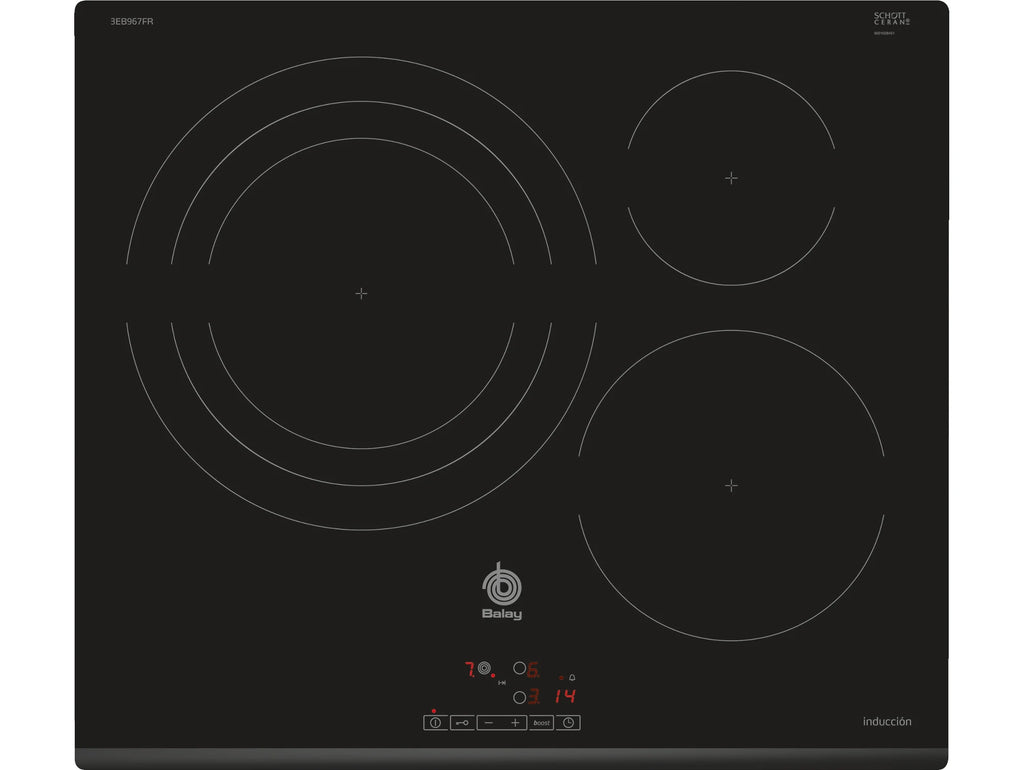Click the 3EB967FR model label
This screenshot has width=1024, height=770.
[x=132, y=21]
